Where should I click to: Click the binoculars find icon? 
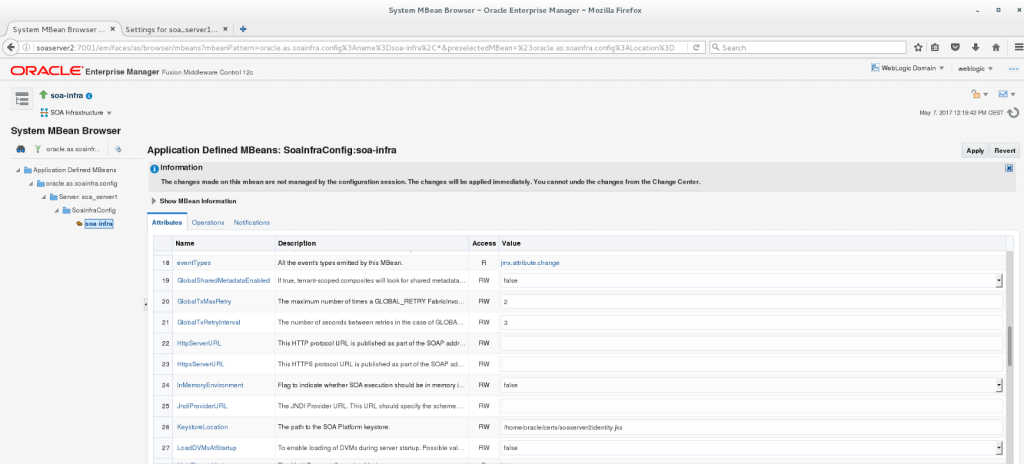point(19,149)
